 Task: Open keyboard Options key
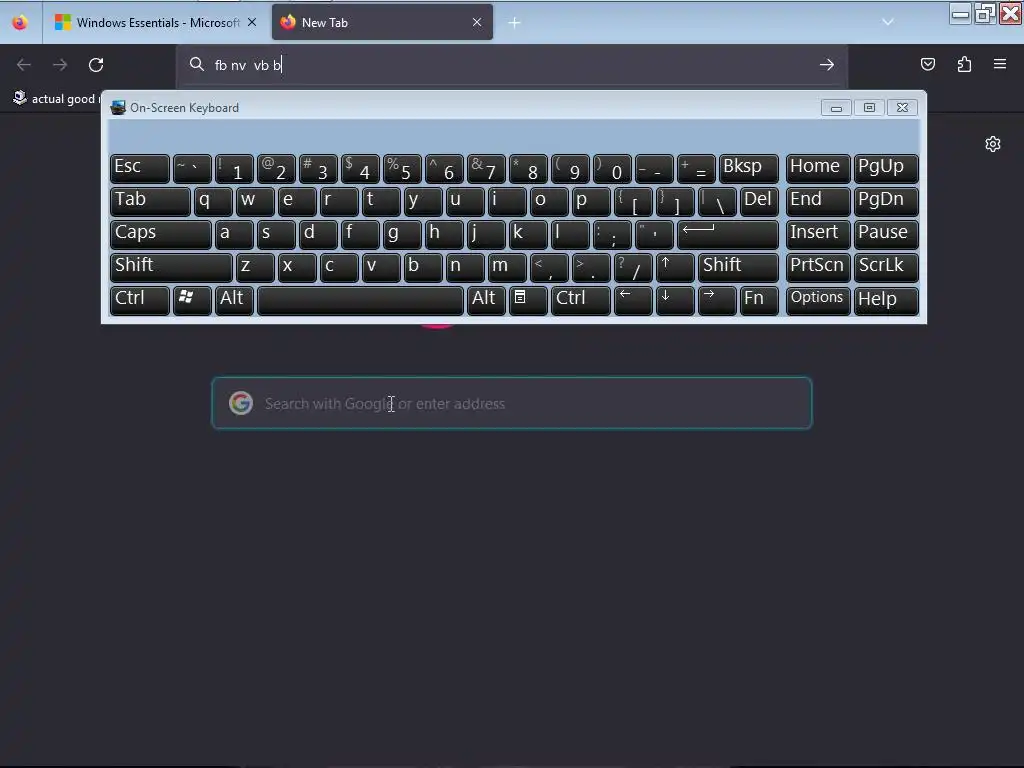tap(818, 300)
